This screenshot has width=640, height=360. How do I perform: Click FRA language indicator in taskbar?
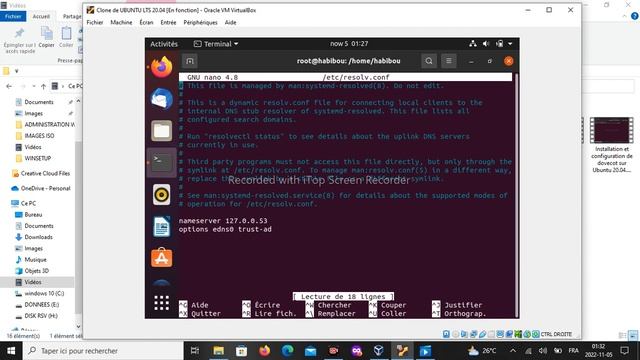point(573,351)
